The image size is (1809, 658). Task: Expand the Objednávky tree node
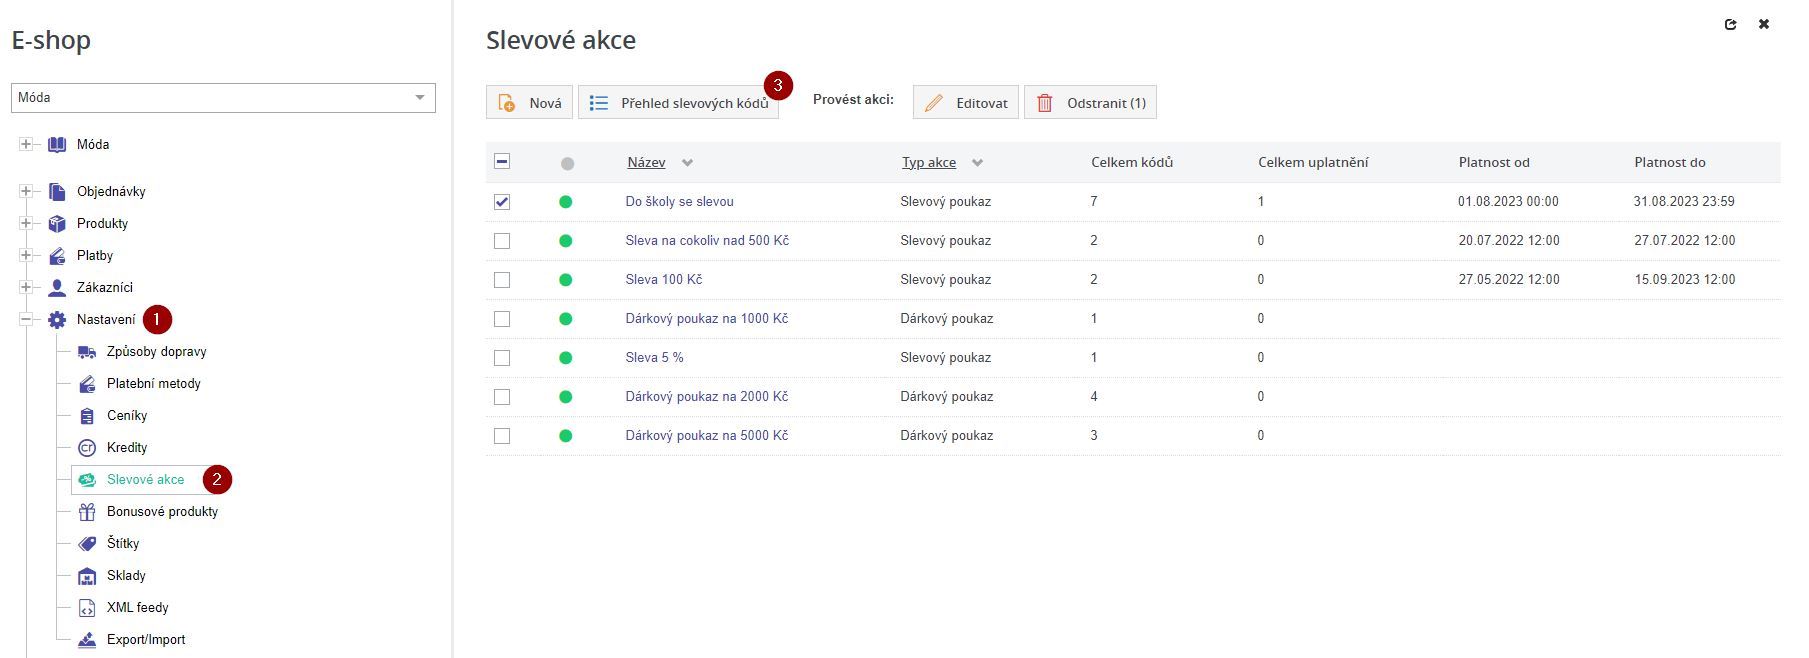(x=26, y=192)
